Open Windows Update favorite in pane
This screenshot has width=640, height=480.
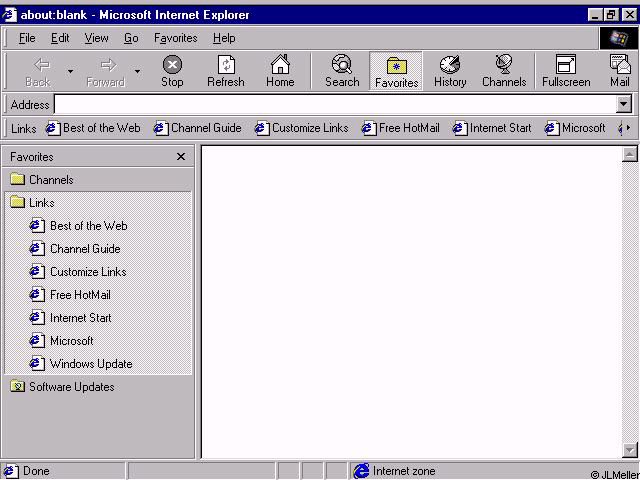[81, 363]
